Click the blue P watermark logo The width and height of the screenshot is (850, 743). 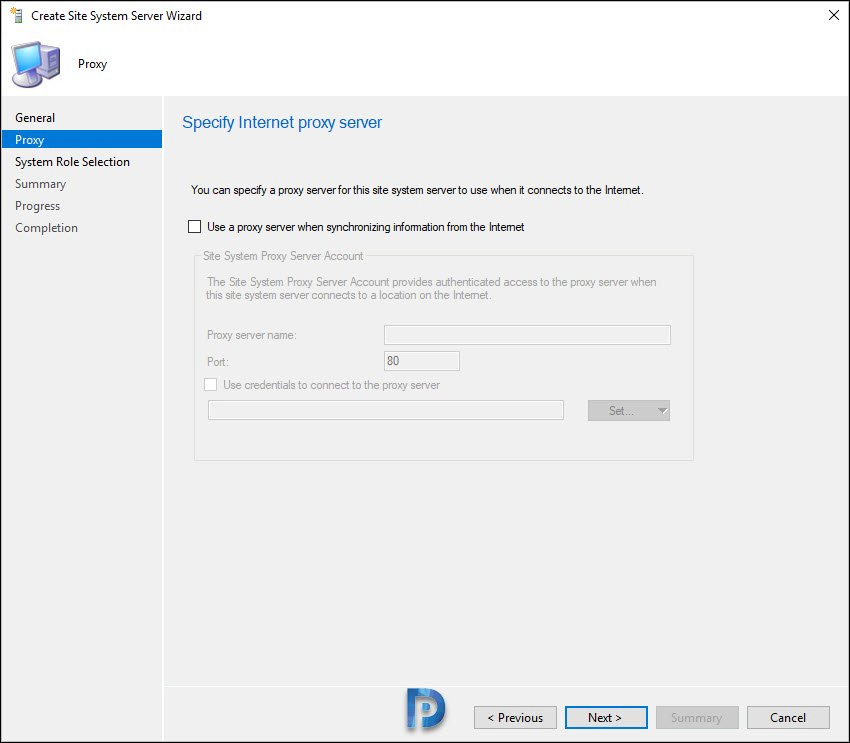[426, 709]
